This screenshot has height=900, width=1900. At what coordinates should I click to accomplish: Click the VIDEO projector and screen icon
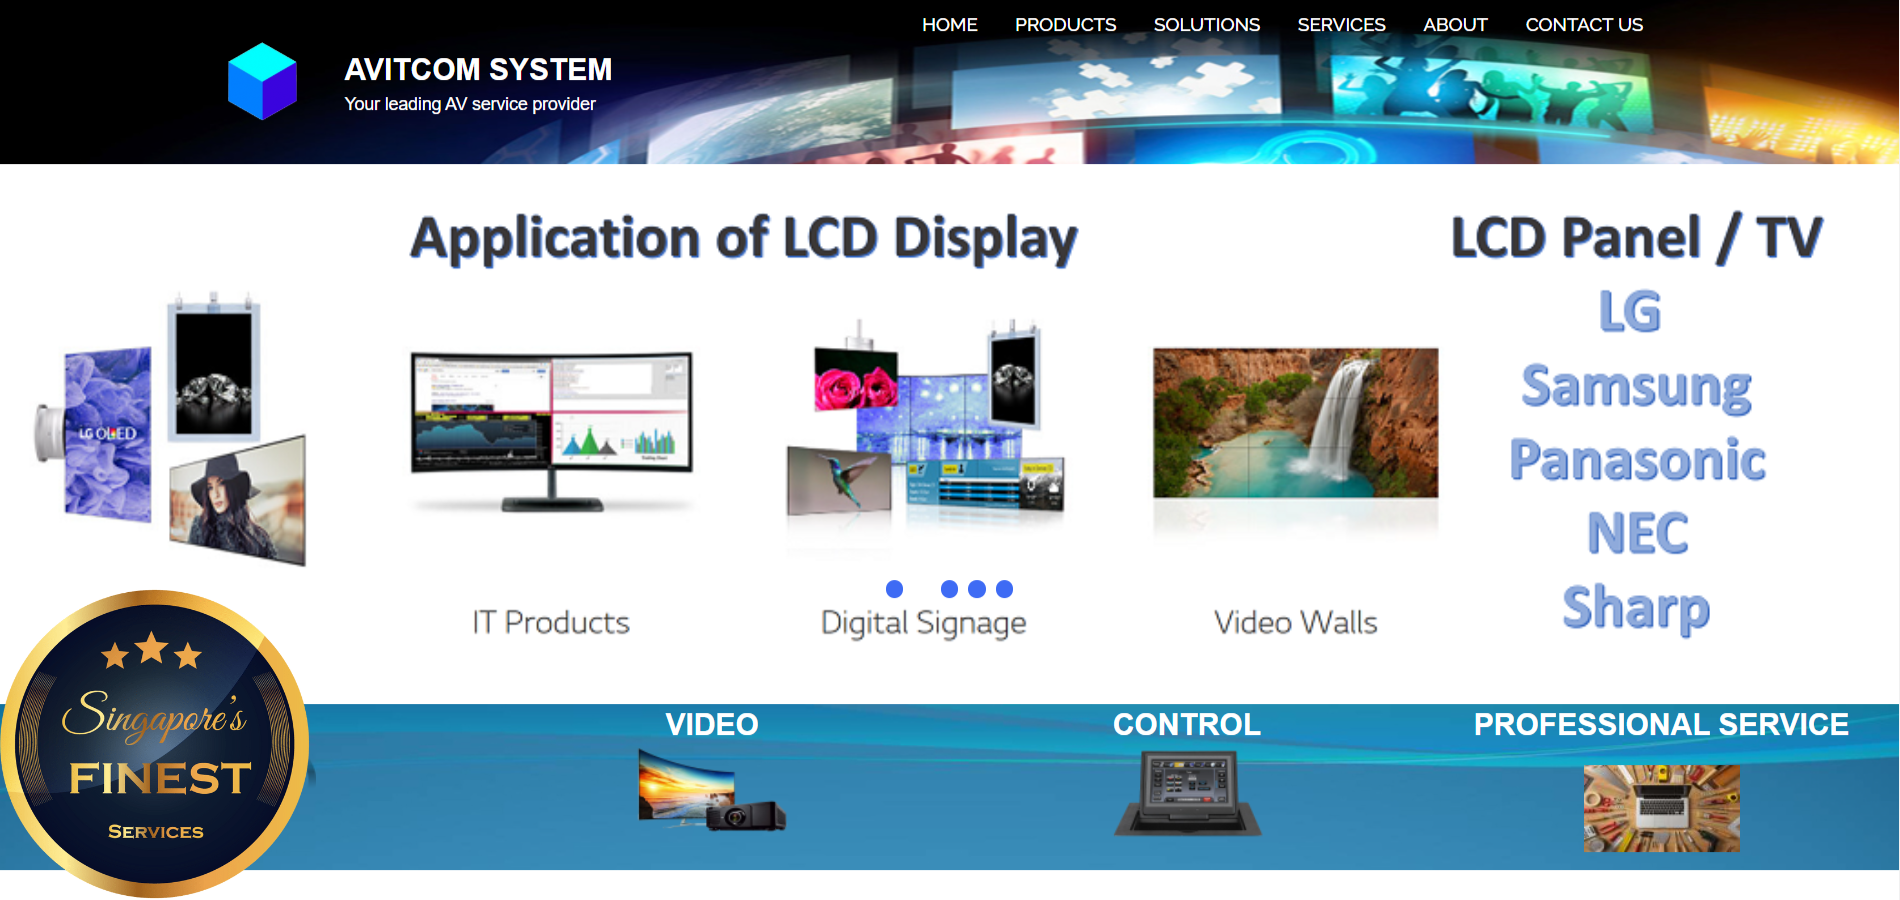711,791
